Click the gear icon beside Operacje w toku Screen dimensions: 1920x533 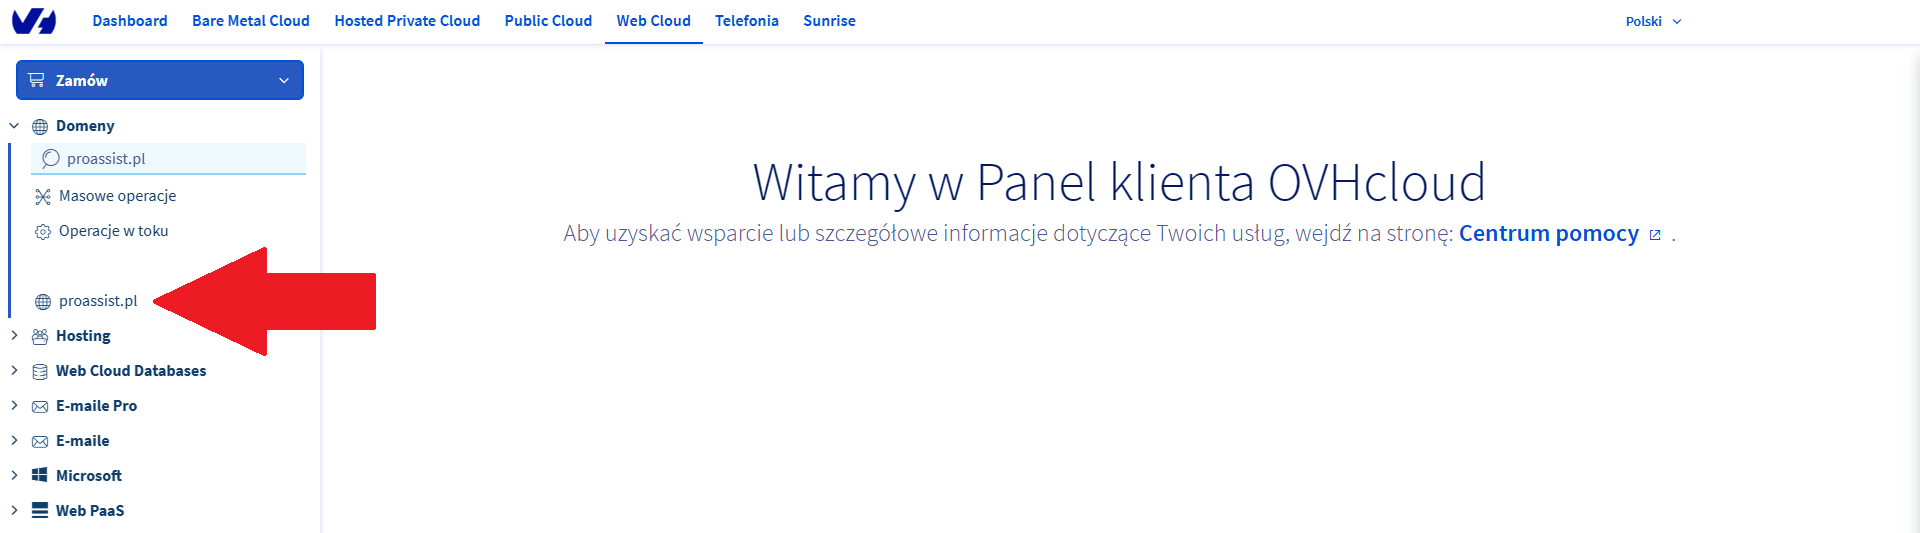(x=43, y=231)
